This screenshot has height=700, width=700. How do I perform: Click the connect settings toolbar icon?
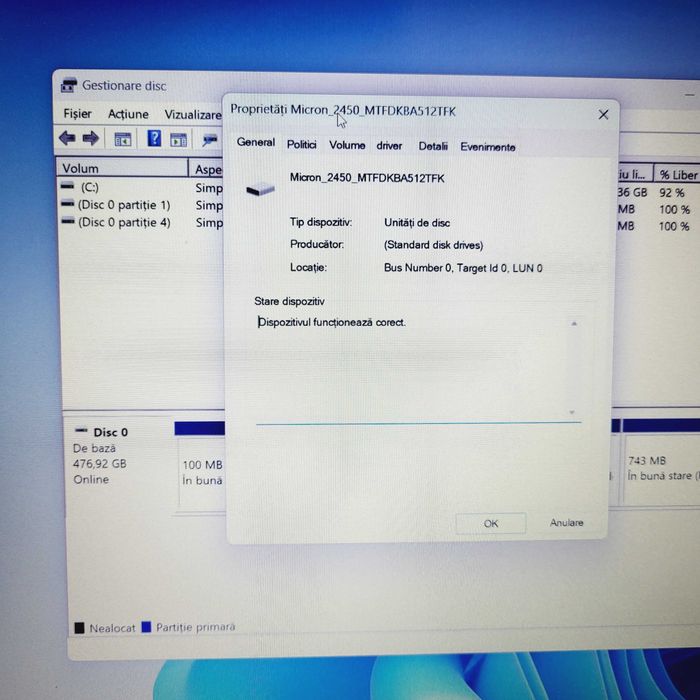210,140
